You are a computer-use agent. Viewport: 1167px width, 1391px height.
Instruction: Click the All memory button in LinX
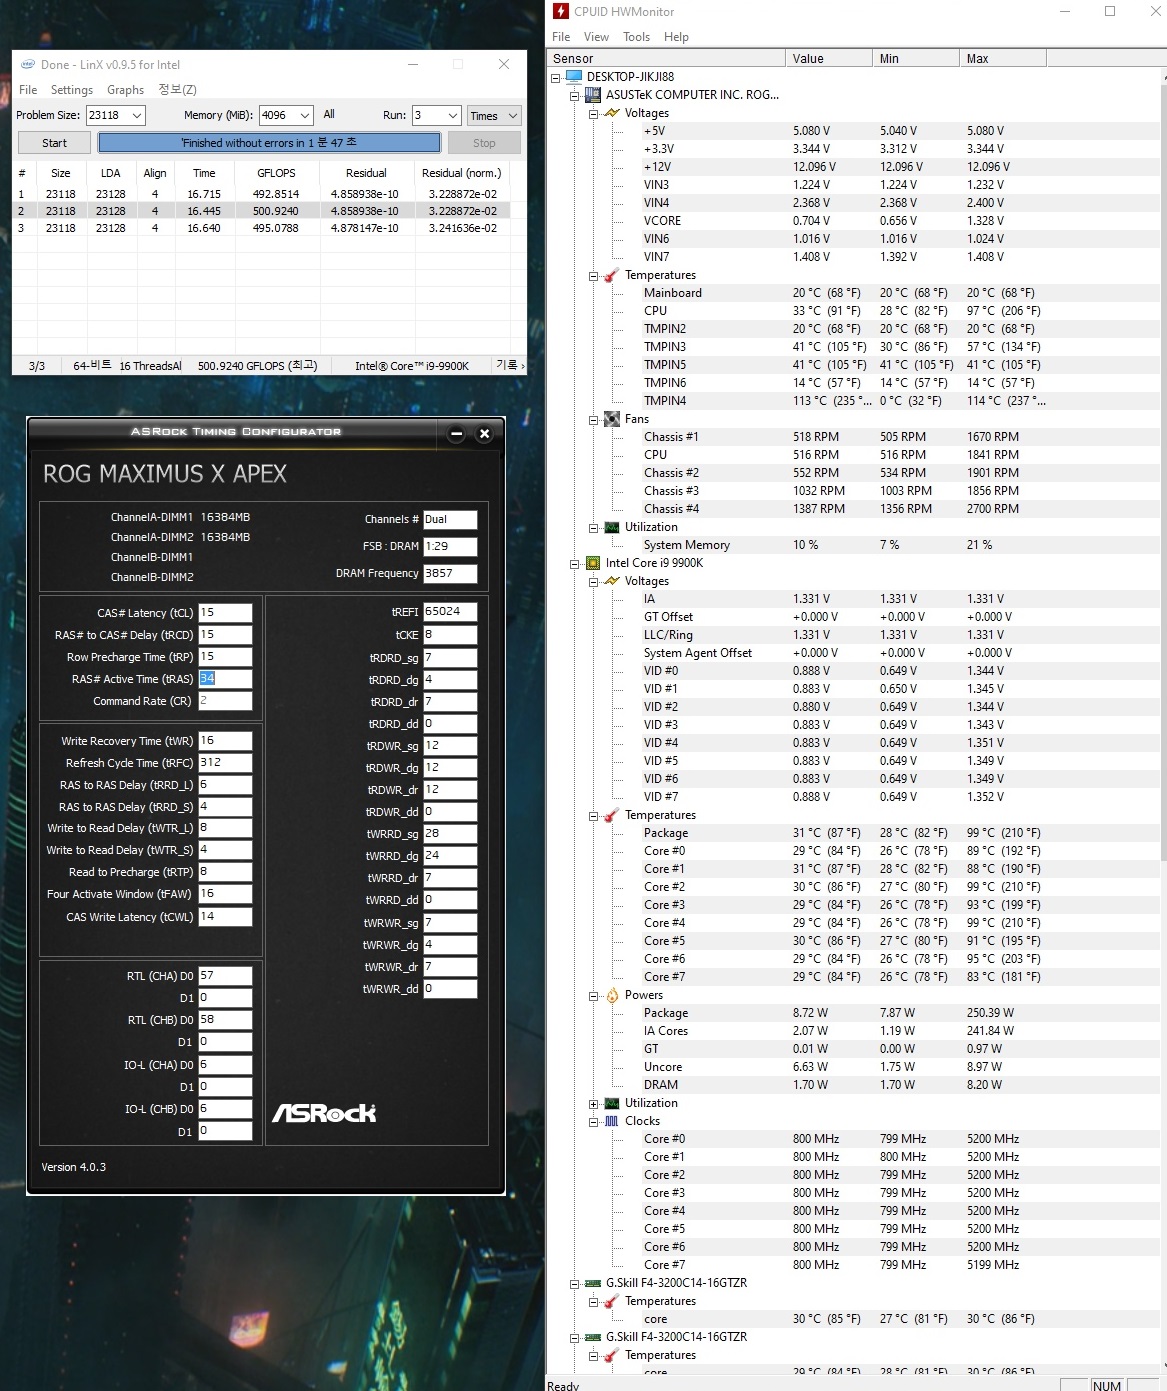coord(329,114)
